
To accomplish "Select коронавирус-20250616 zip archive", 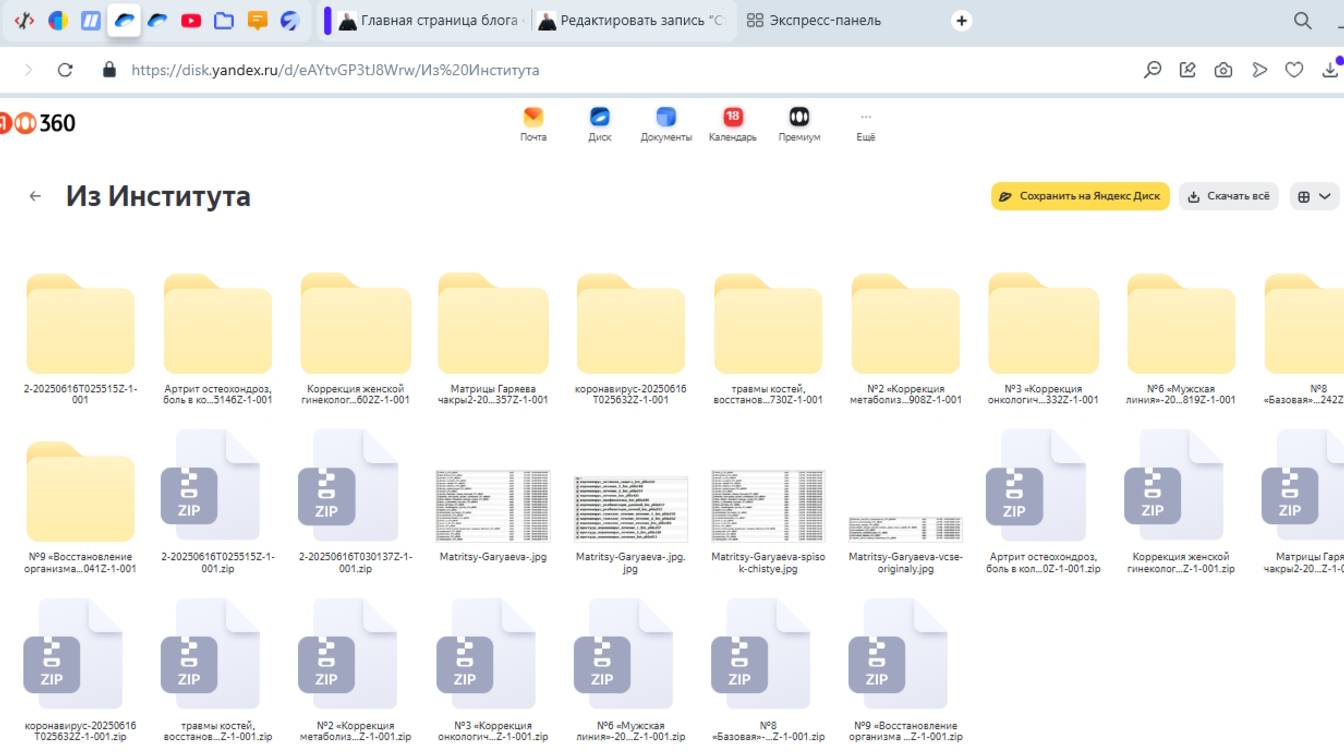I will coord(80,670).
